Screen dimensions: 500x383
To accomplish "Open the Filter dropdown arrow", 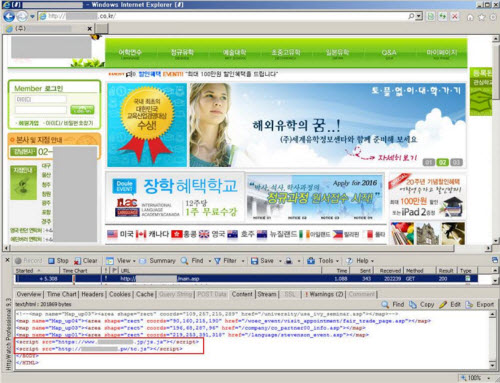I will pos(243,261).
